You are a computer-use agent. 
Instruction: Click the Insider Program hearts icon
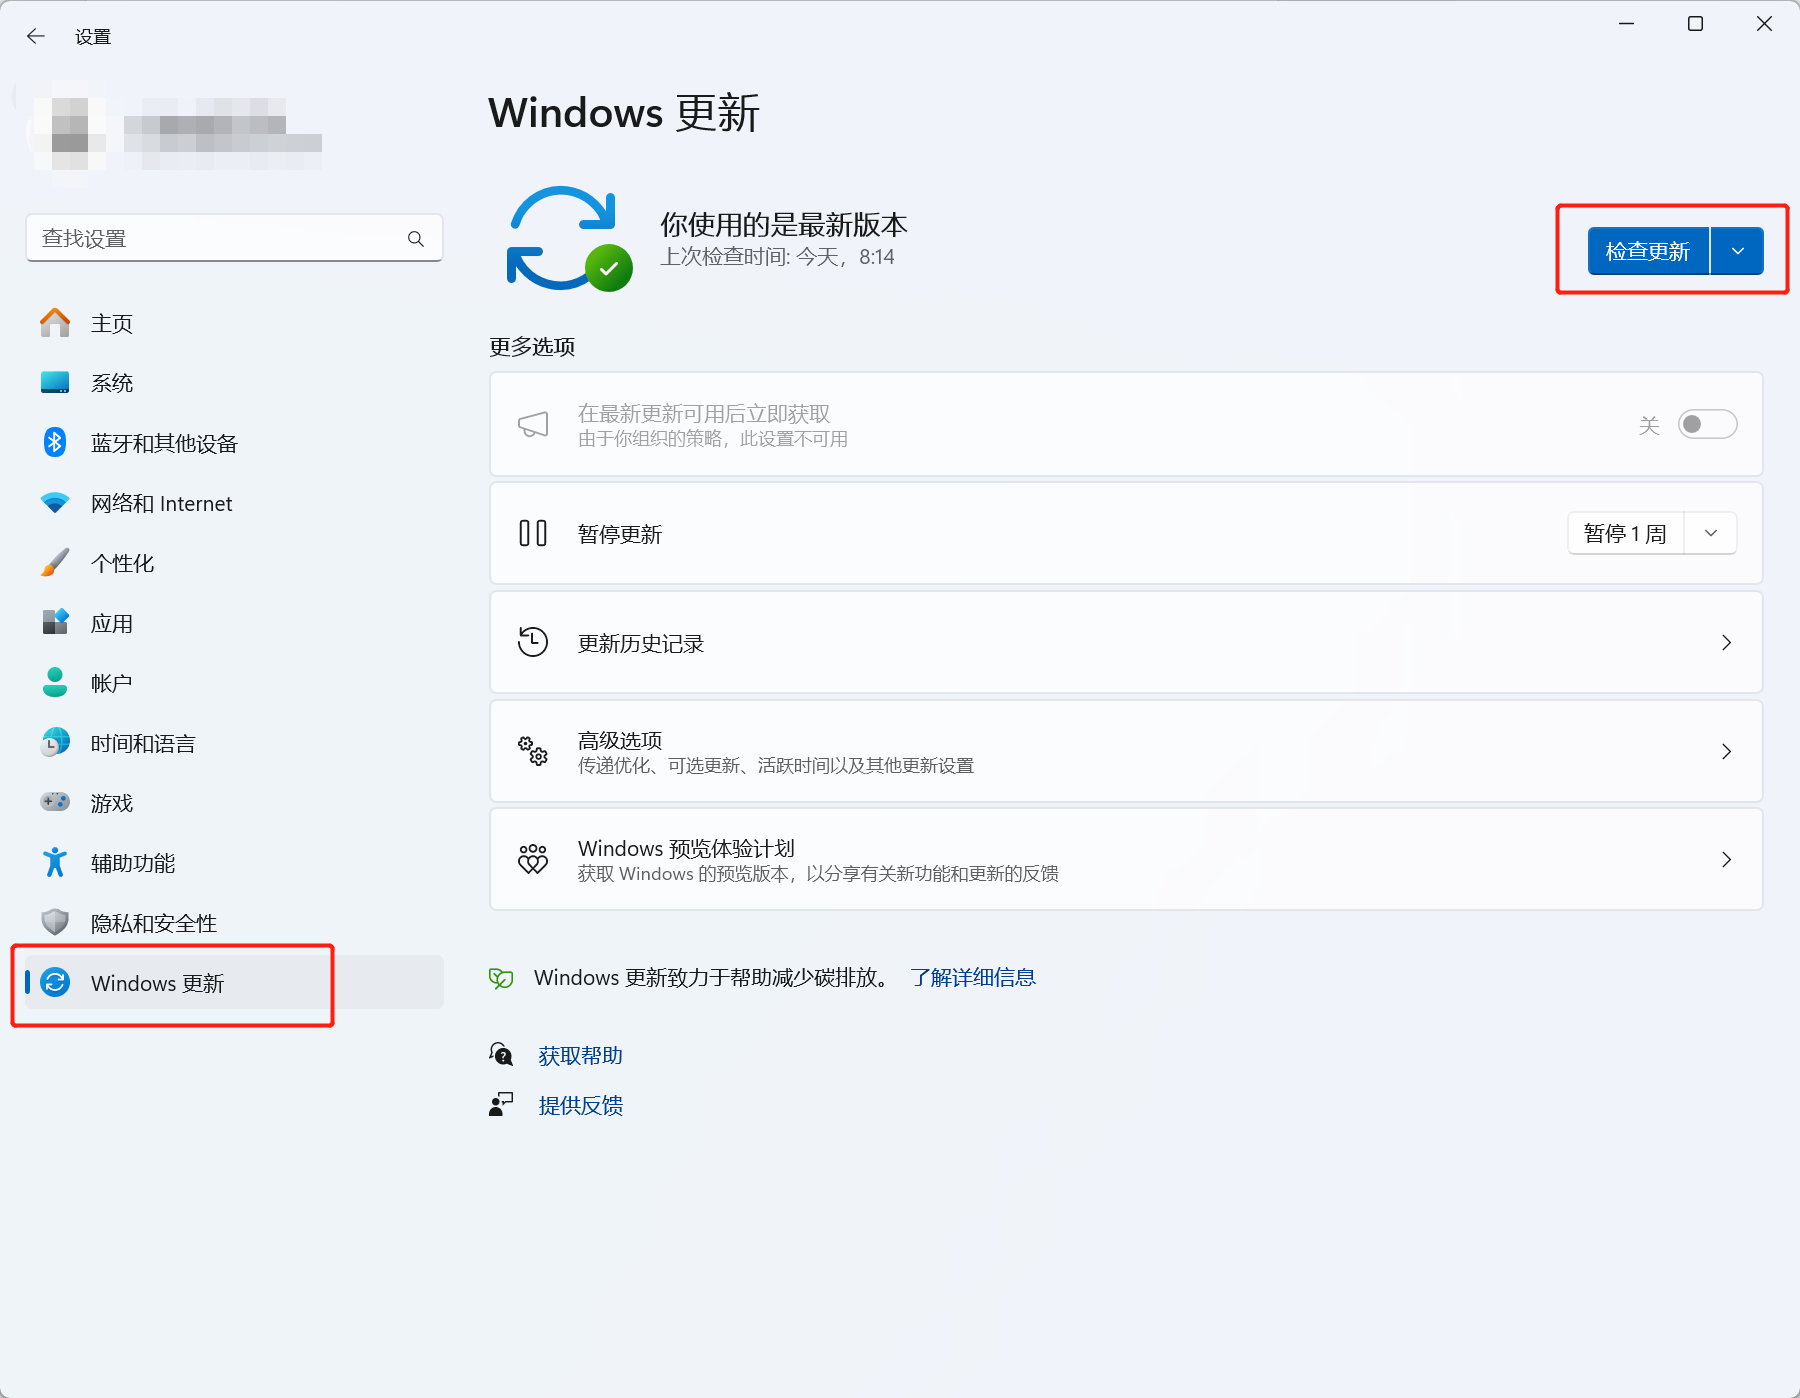533,859
